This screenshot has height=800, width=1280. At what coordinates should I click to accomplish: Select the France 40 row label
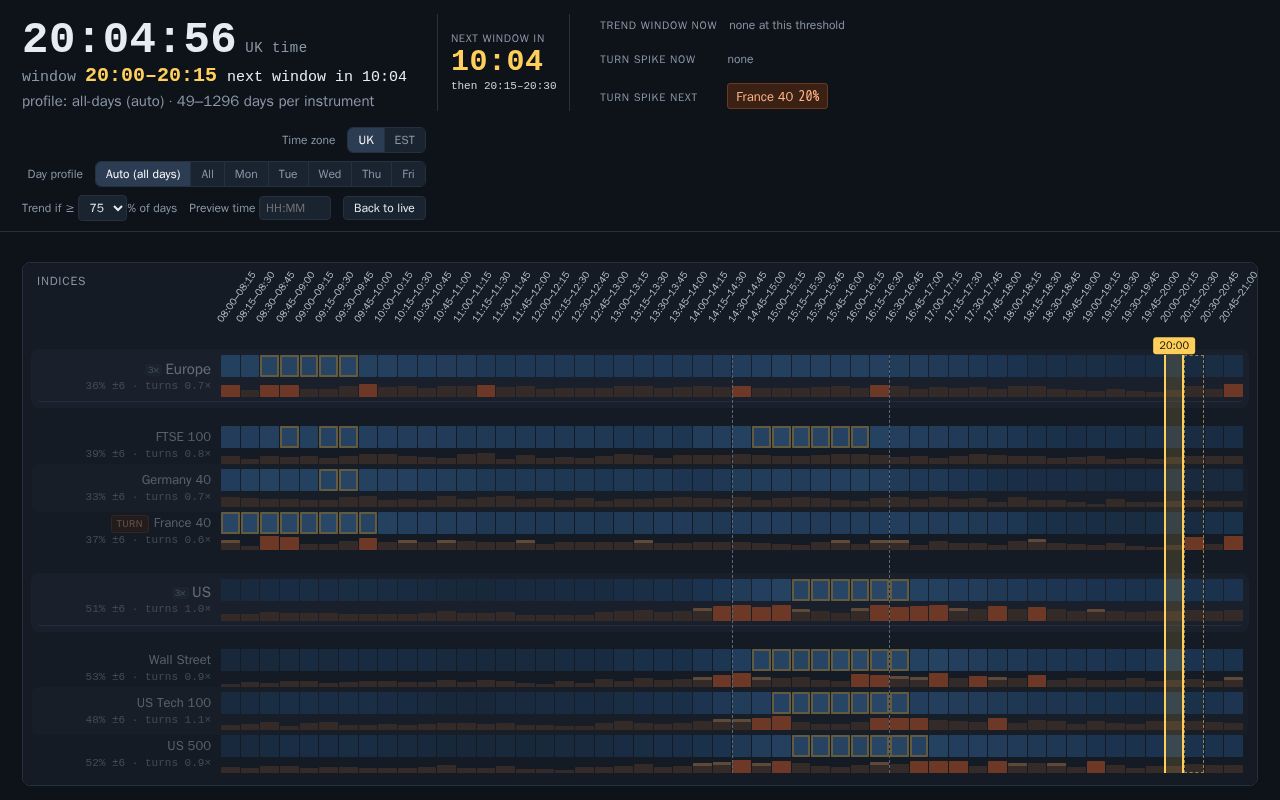point(182,523)
